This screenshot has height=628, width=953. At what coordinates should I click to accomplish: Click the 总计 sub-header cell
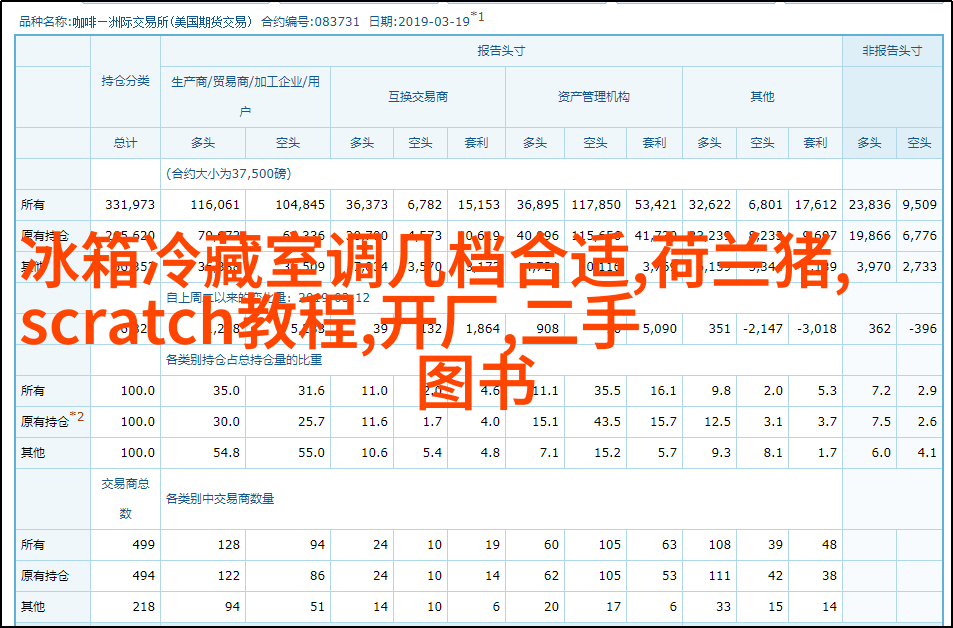pos(125,143)
